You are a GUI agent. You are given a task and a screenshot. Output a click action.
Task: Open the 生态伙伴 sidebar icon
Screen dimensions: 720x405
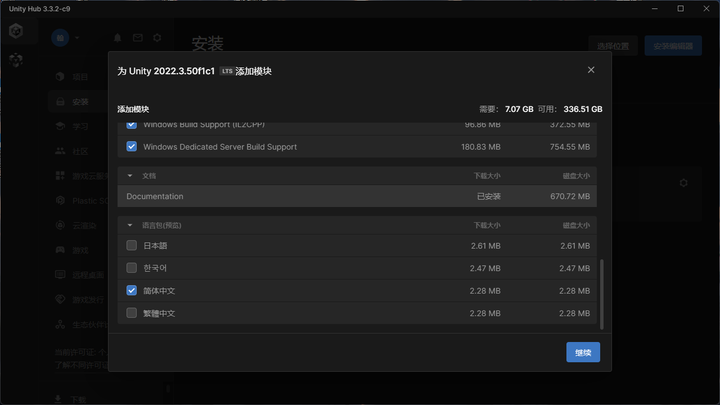tap(60, 324)
